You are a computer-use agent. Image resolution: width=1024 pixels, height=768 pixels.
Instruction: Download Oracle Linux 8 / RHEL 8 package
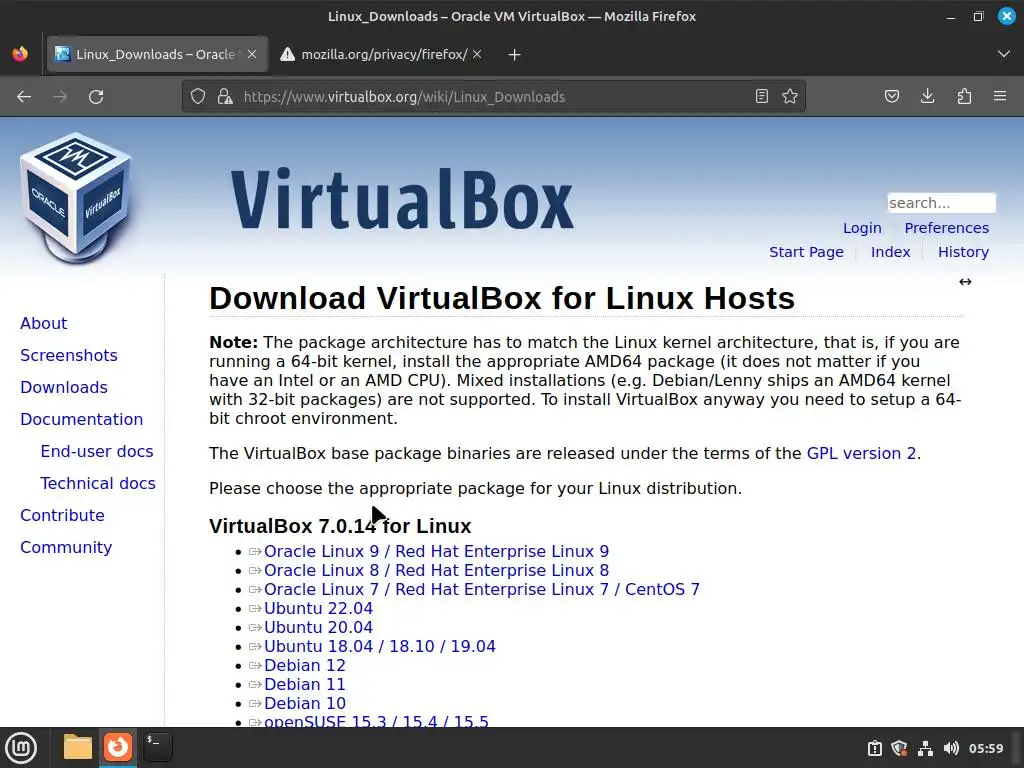pyautogui.click(x=436, y=570)
